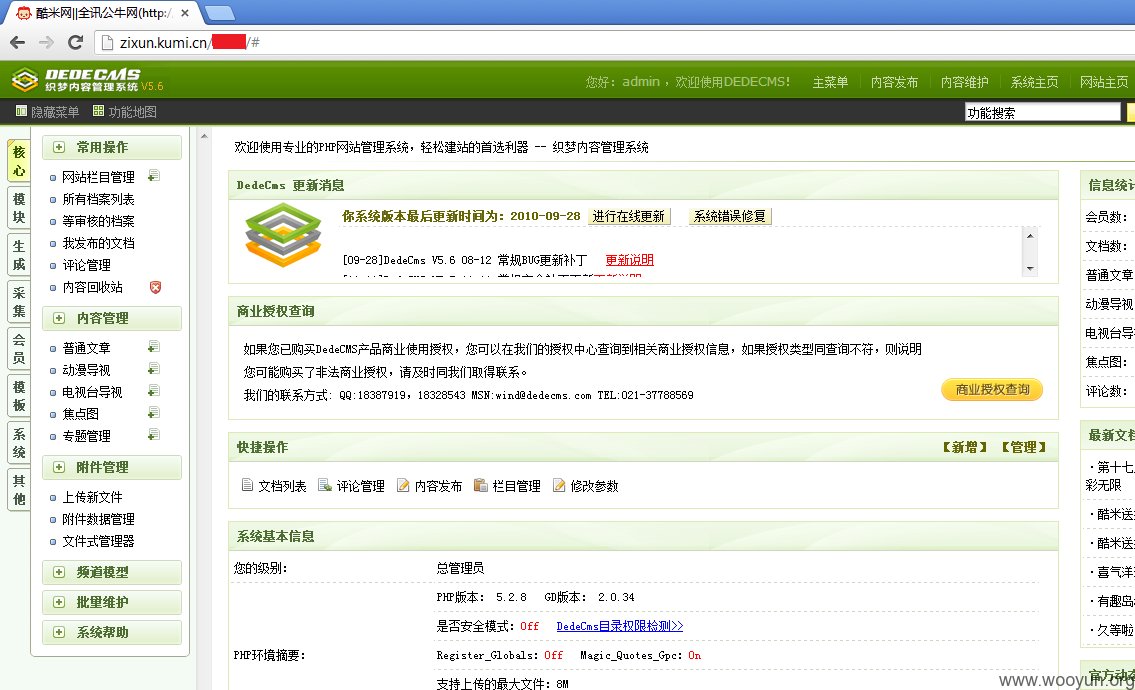Image resolution: width=1135 pixels, height=690 pixels.
Task: Open 文件式管理器 in sidebar
Action: coord(98,541)
